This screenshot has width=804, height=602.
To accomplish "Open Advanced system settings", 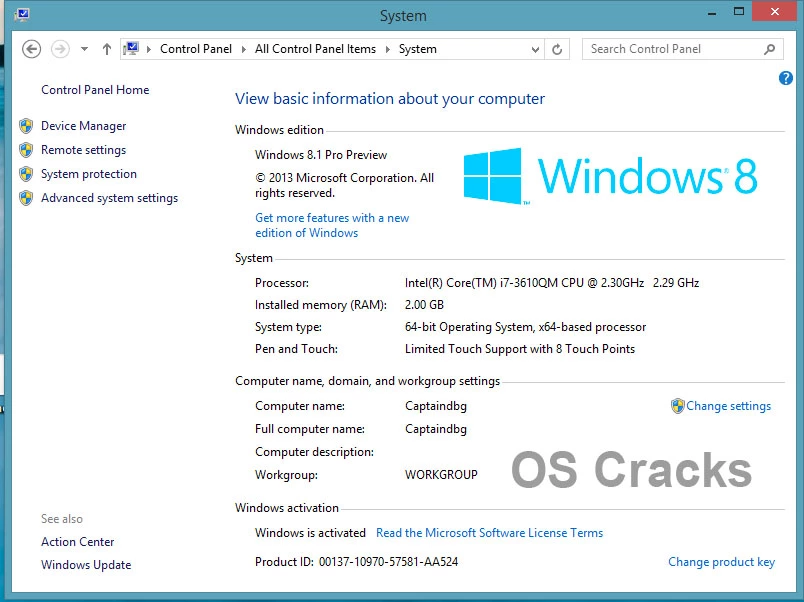I will (x=109, y=198).
